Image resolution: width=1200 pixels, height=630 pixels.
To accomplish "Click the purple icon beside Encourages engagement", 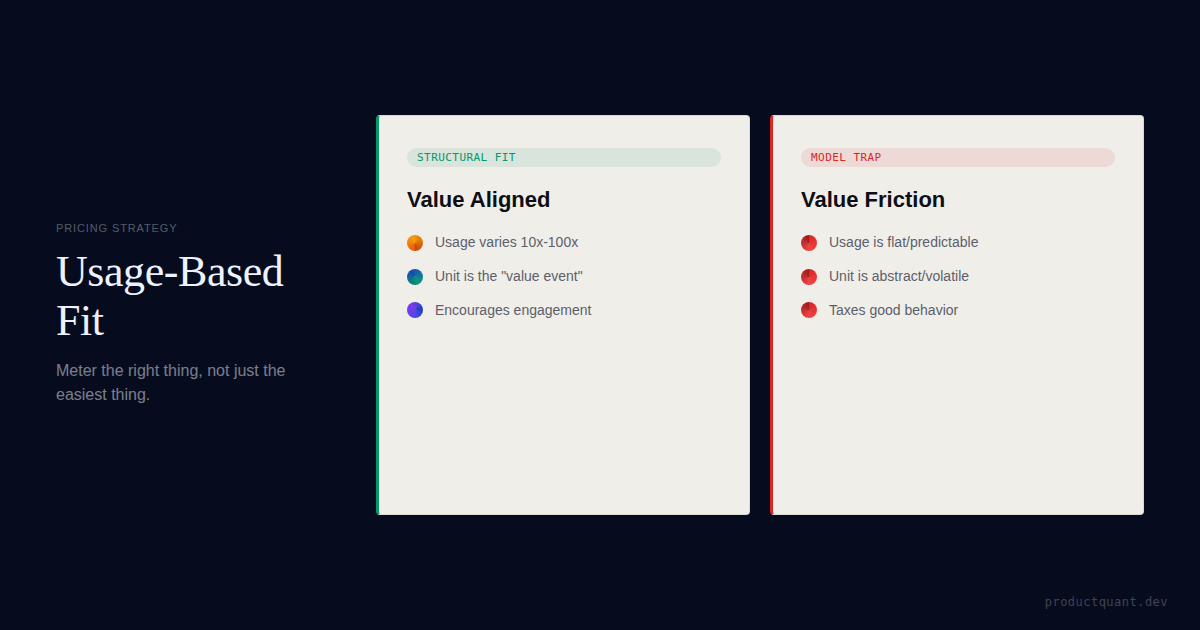I will 415,310.
